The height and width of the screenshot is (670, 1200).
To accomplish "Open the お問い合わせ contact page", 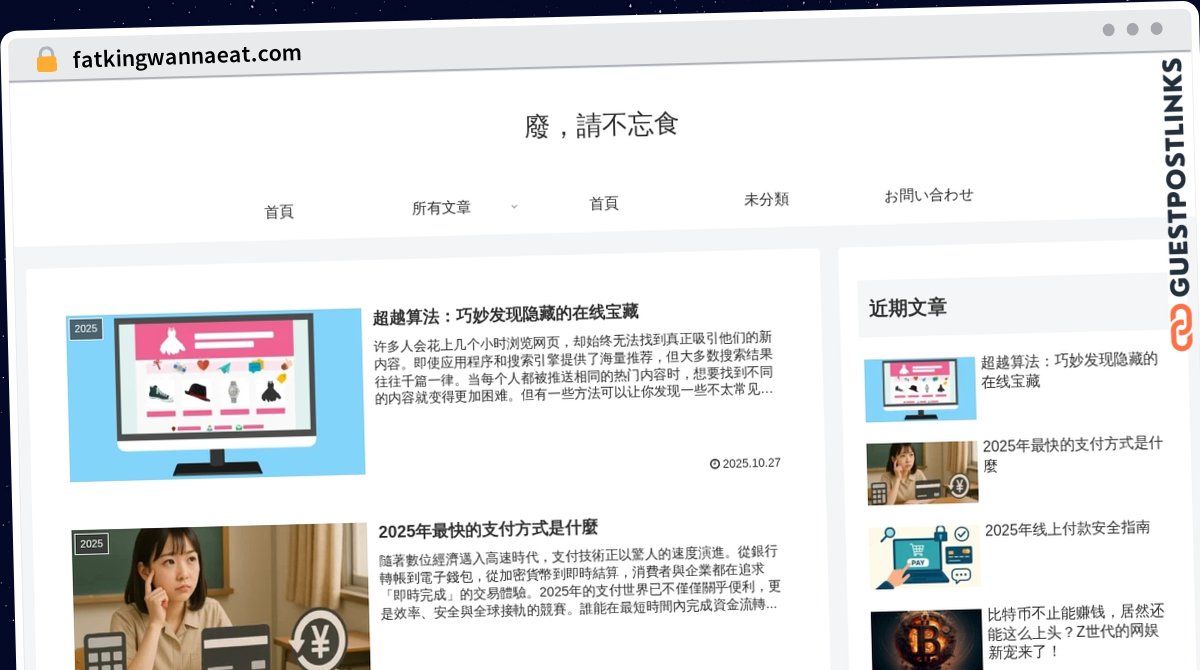I will [x=928, y=195].
